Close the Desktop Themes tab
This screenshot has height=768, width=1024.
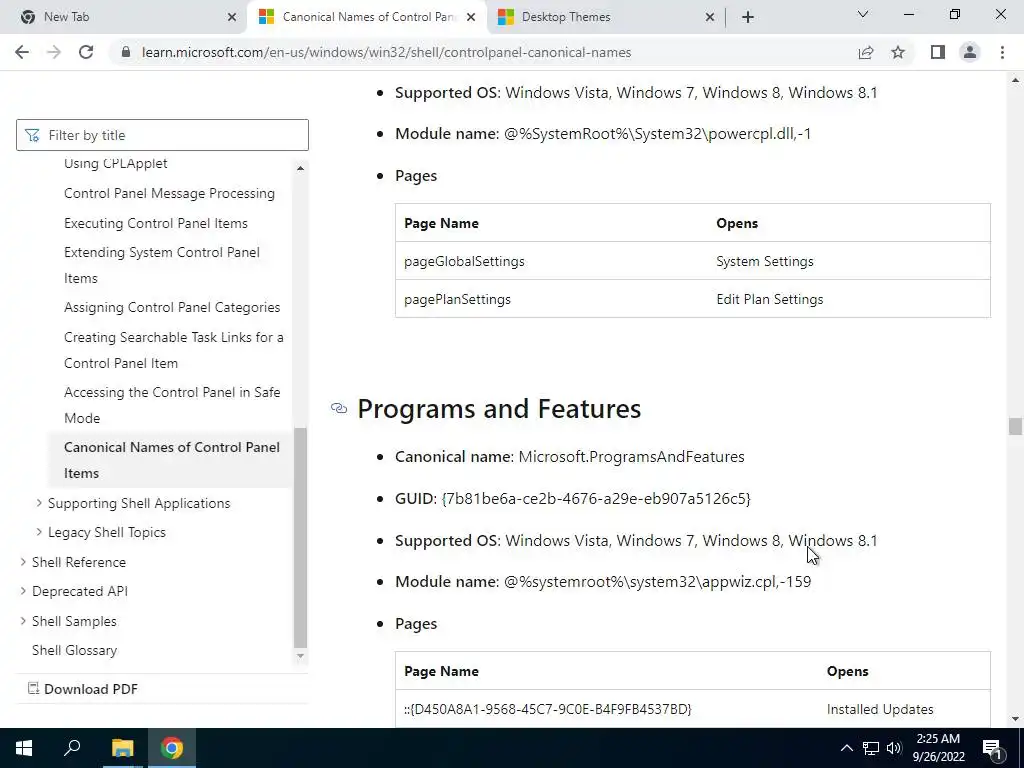(x=710, y=17)
